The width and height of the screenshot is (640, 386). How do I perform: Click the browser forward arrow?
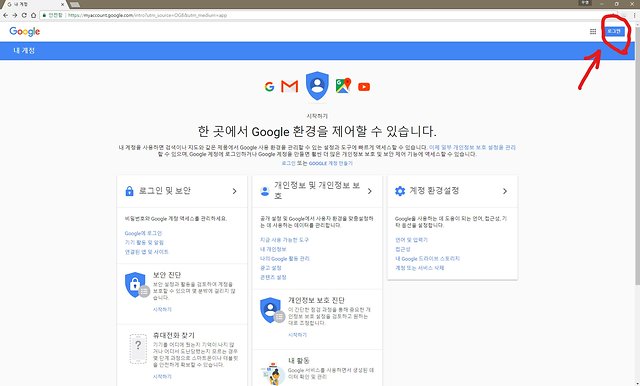(15, 15)
